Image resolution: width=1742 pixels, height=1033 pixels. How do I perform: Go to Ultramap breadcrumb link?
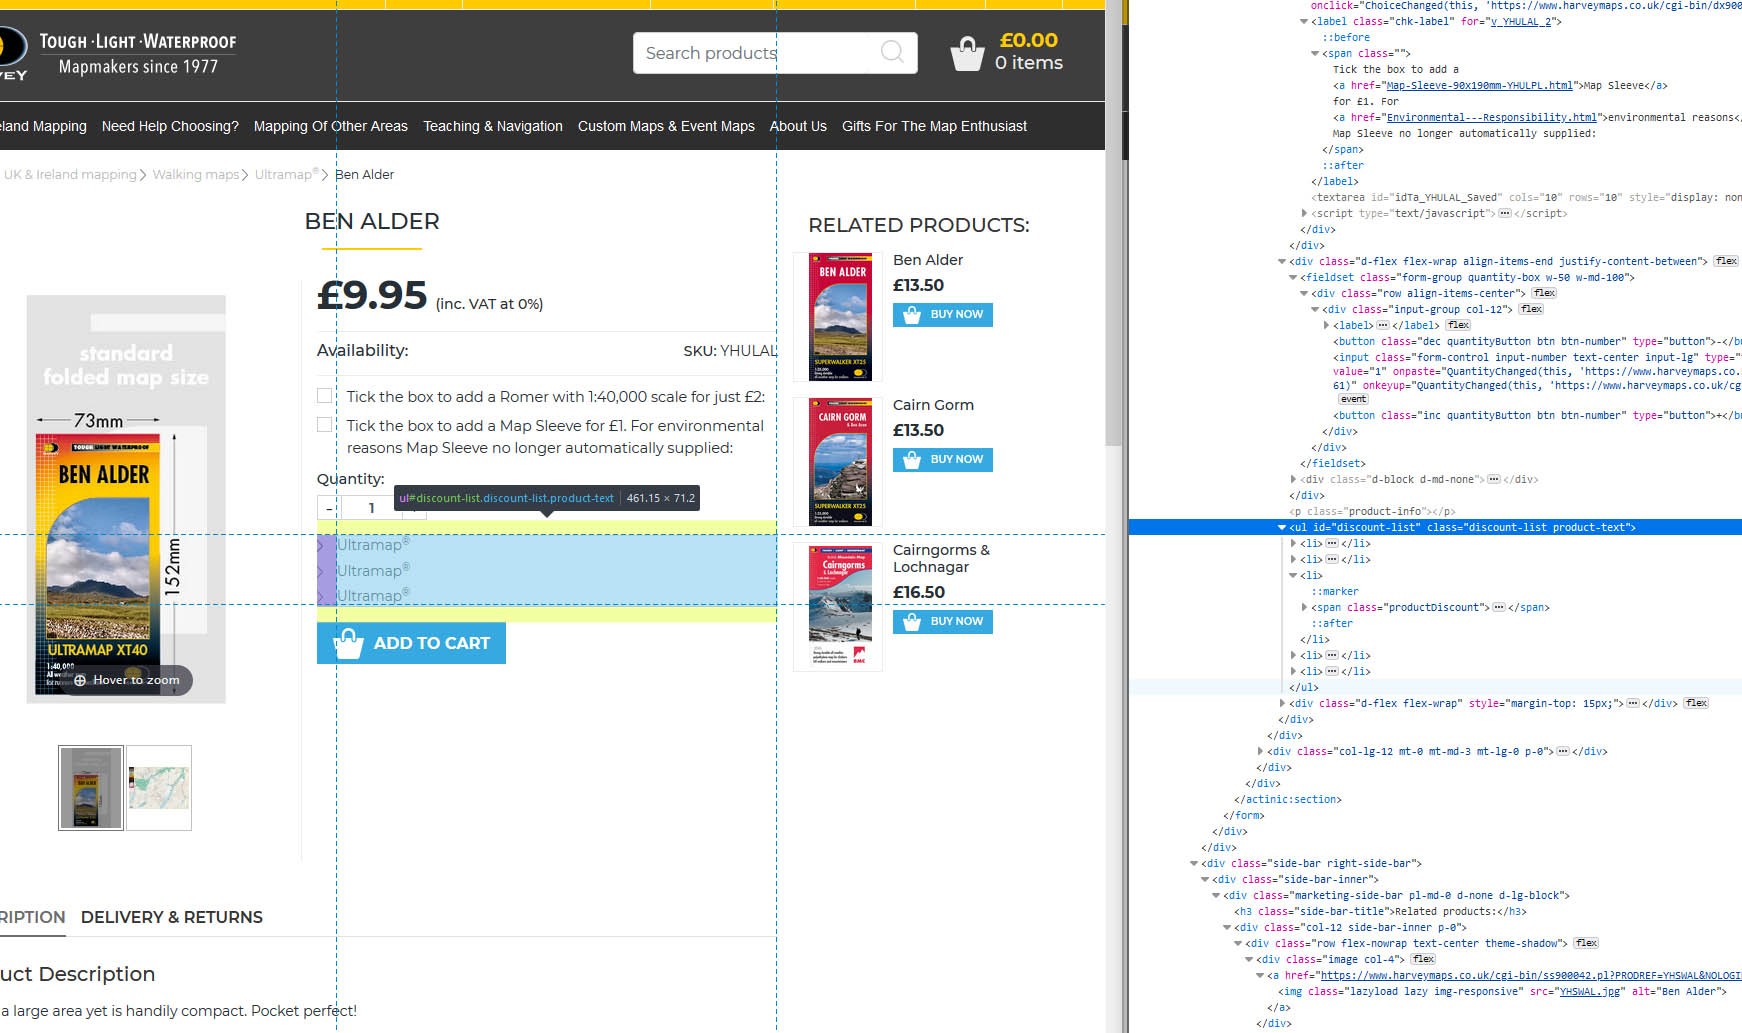[286, 174]
